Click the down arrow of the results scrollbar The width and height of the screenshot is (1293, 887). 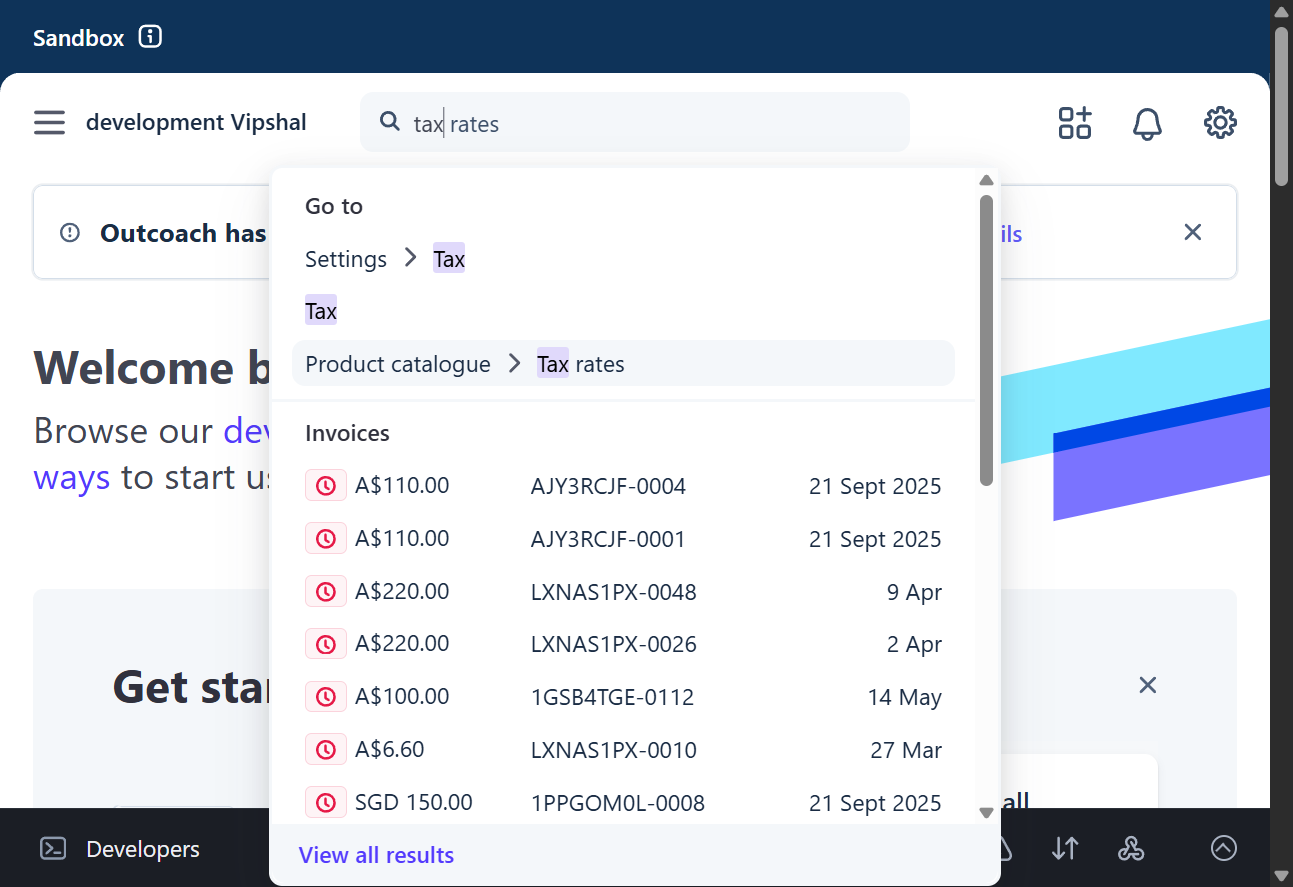(986, 812)
